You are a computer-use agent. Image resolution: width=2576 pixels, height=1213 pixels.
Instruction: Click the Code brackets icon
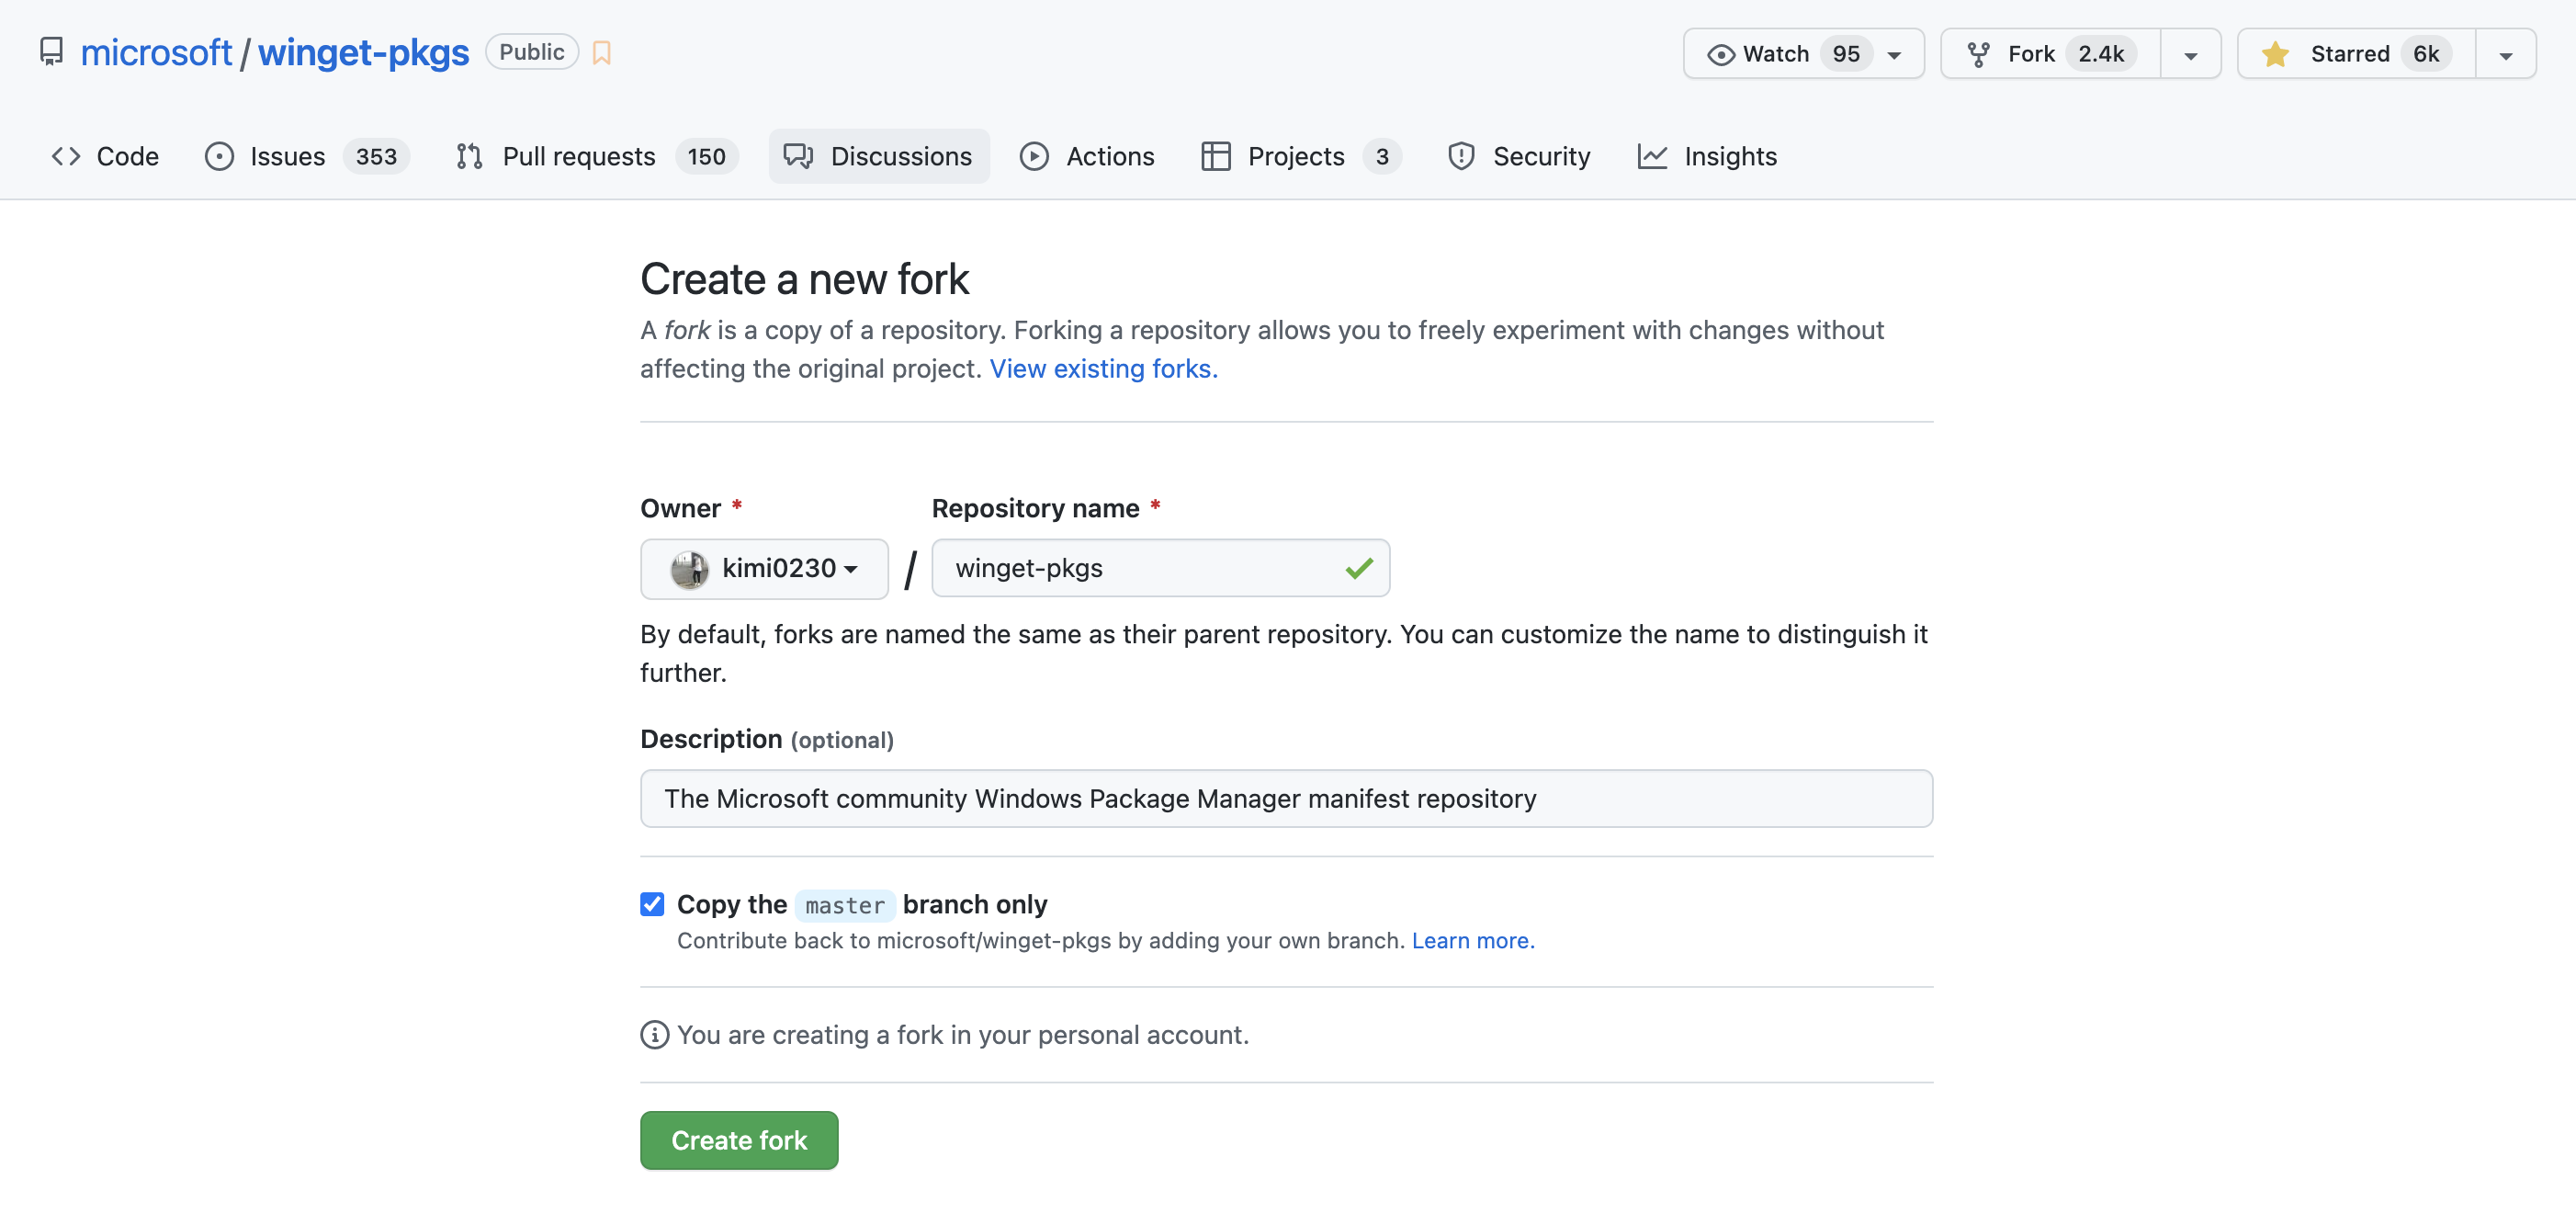coord(66,156)
